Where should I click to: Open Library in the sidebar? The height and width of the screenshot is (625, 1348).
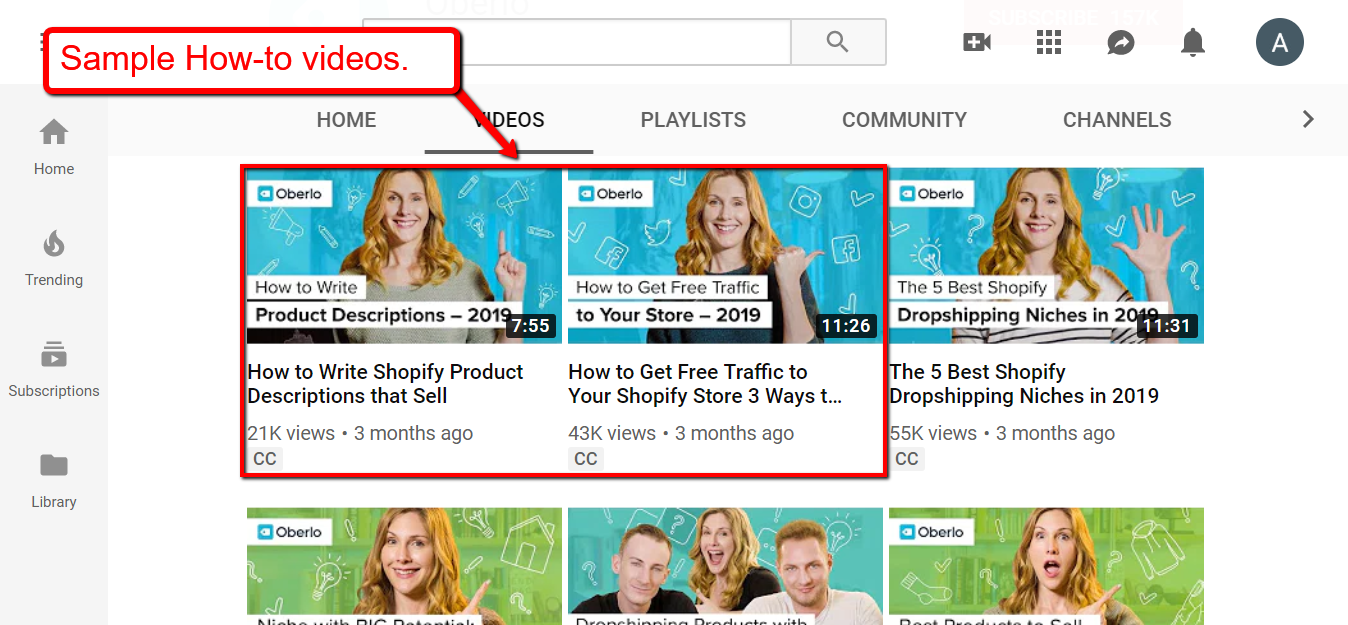54,480
